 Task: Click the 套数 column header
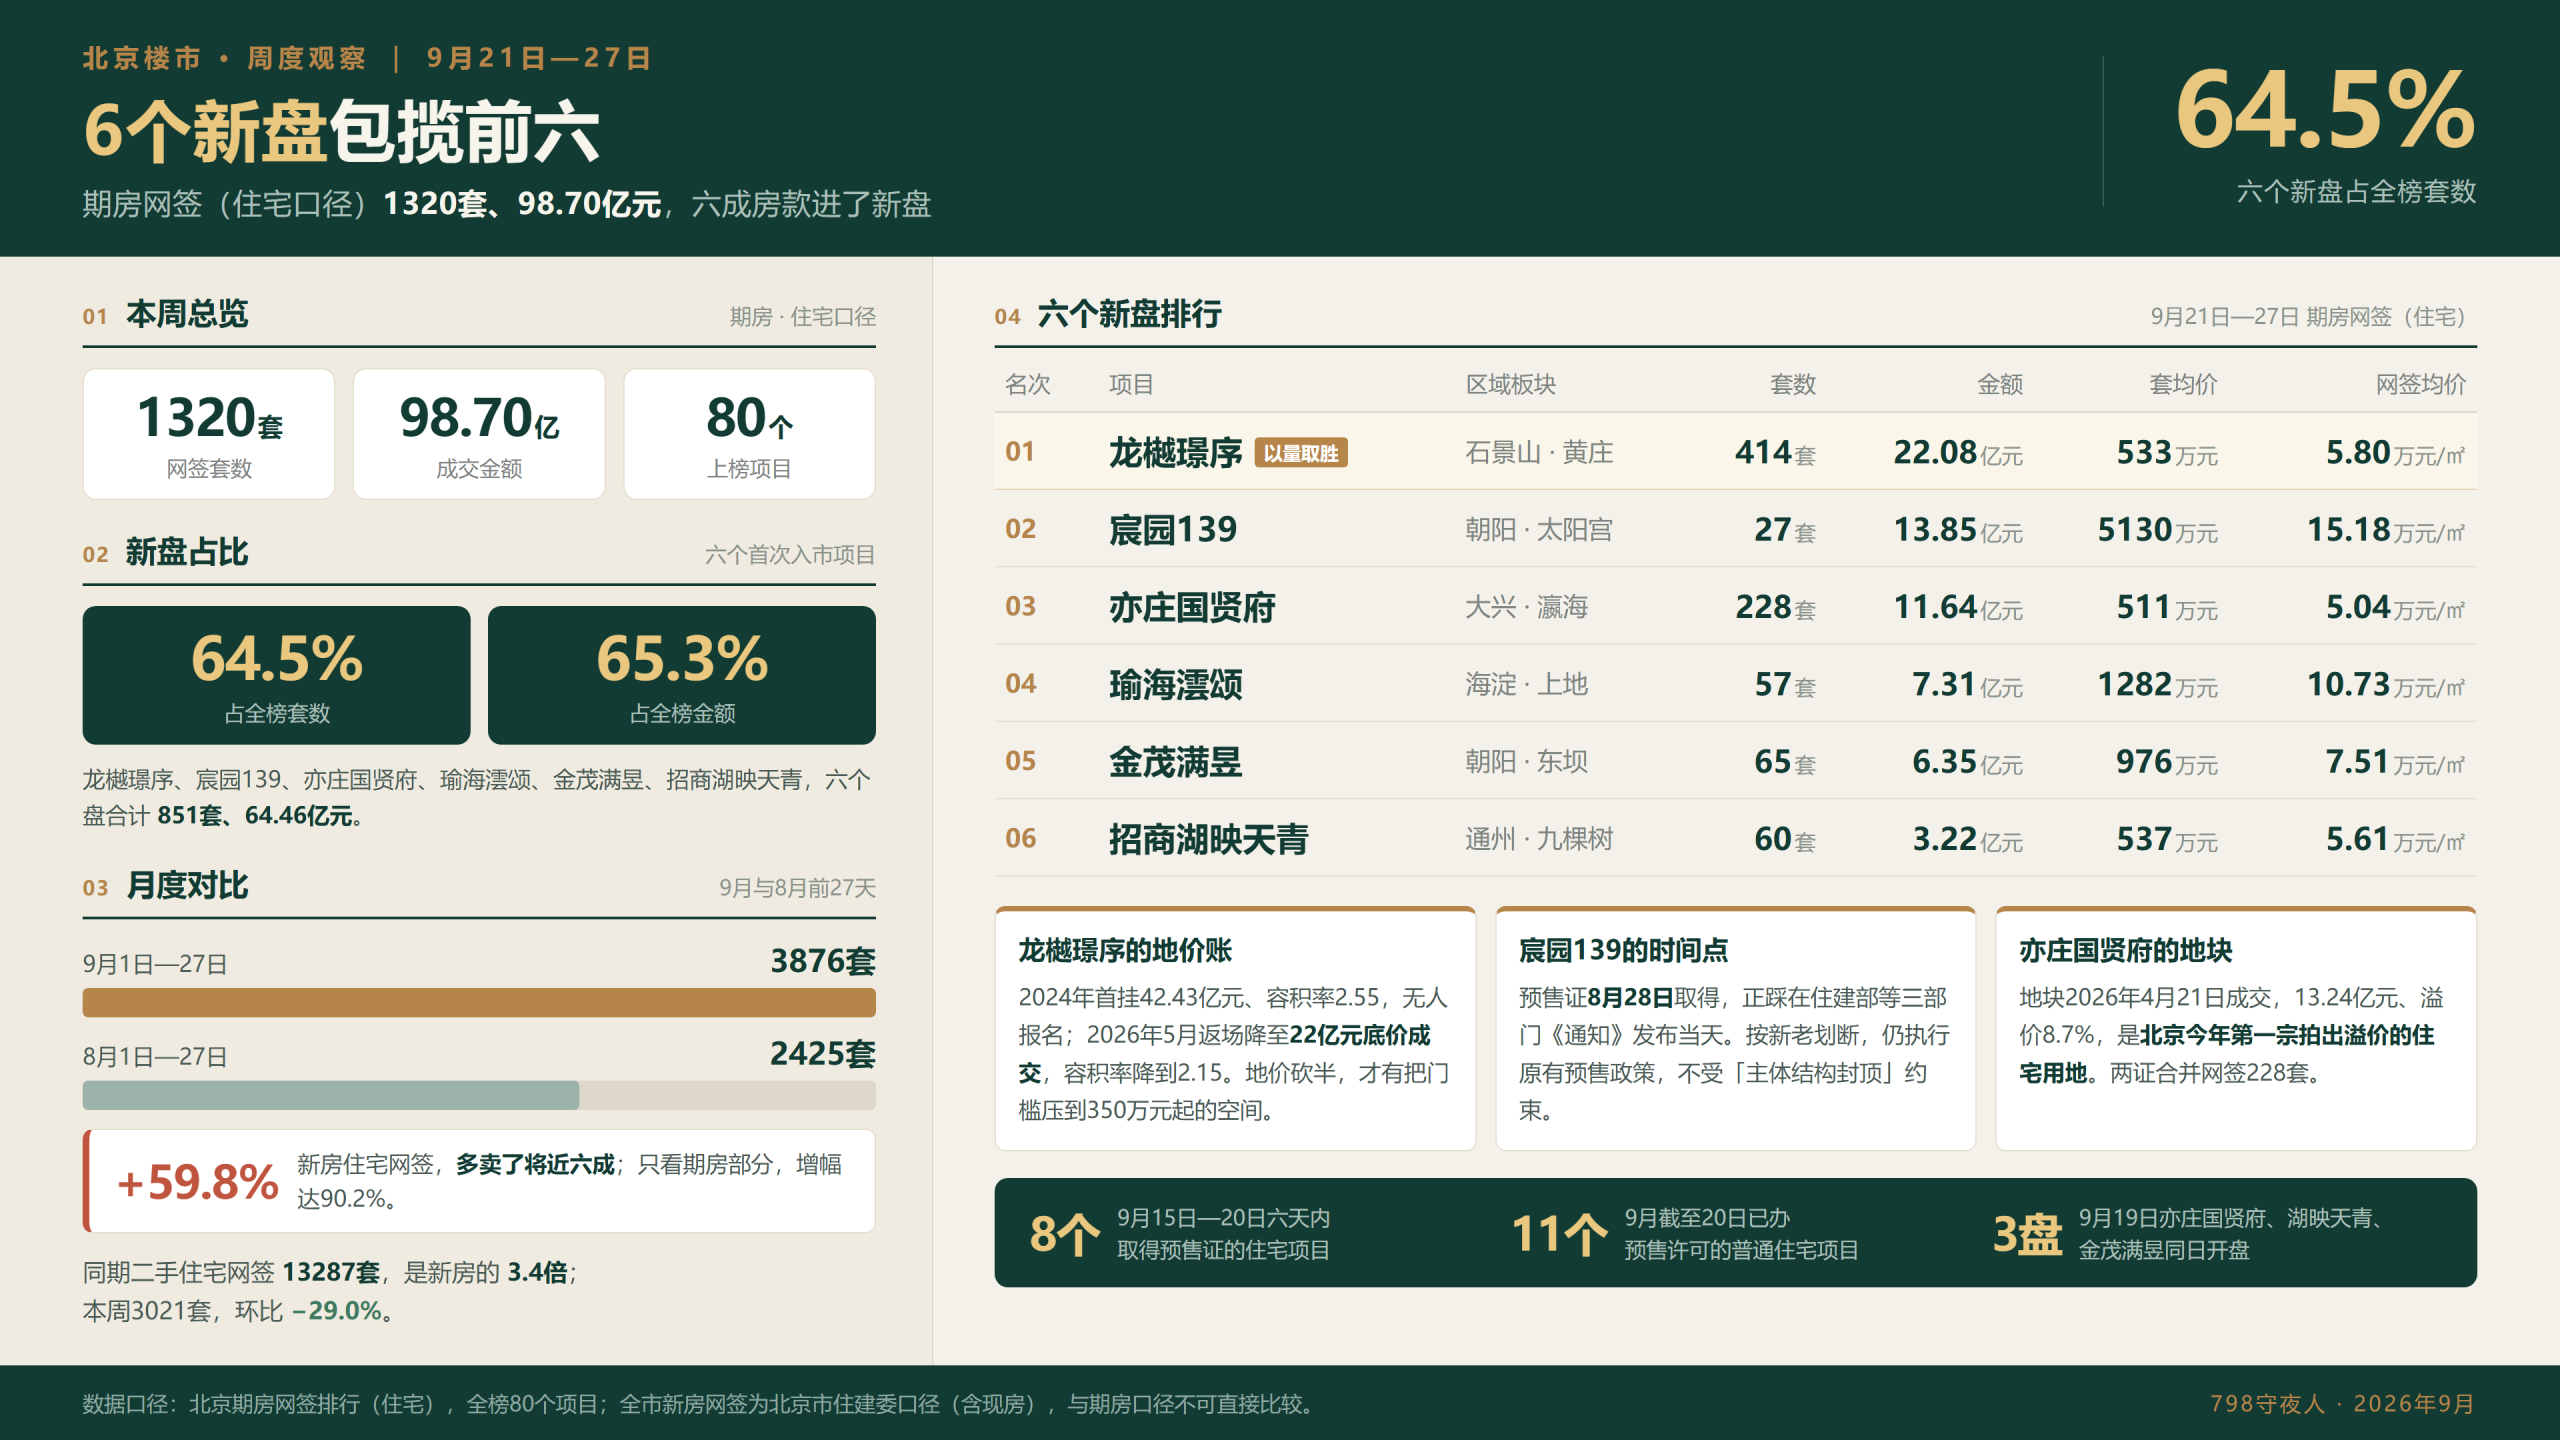pos(1793,384)
